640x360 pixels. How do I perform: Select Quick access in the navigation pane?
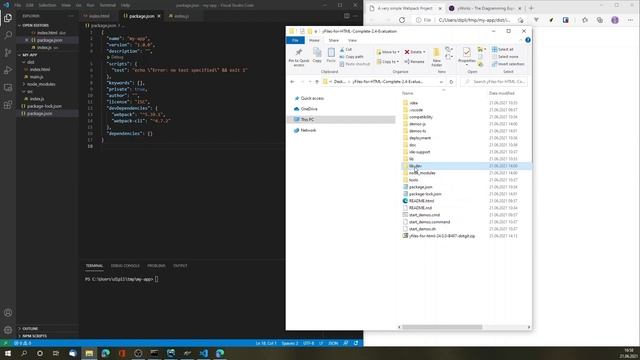312,98
